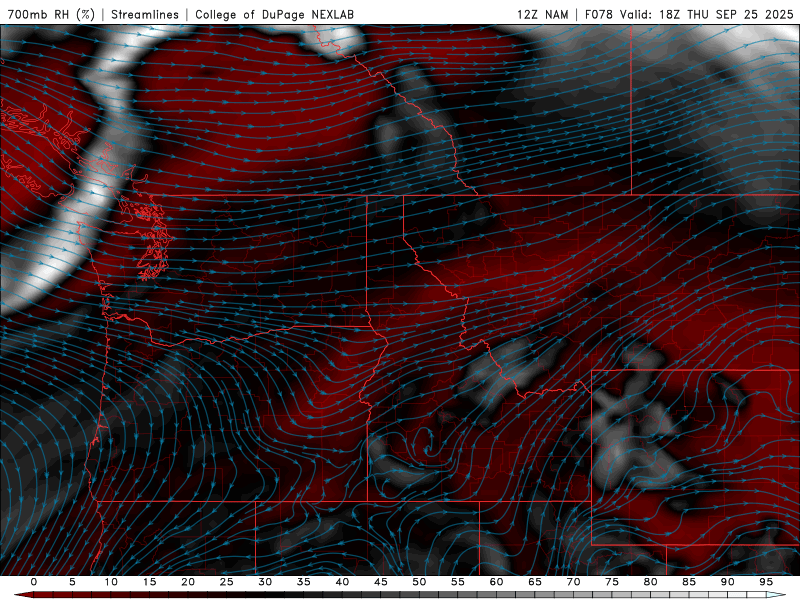800x600 pixels.
Task: Click the "90" value on the color scale
Action: coord(728,582)
